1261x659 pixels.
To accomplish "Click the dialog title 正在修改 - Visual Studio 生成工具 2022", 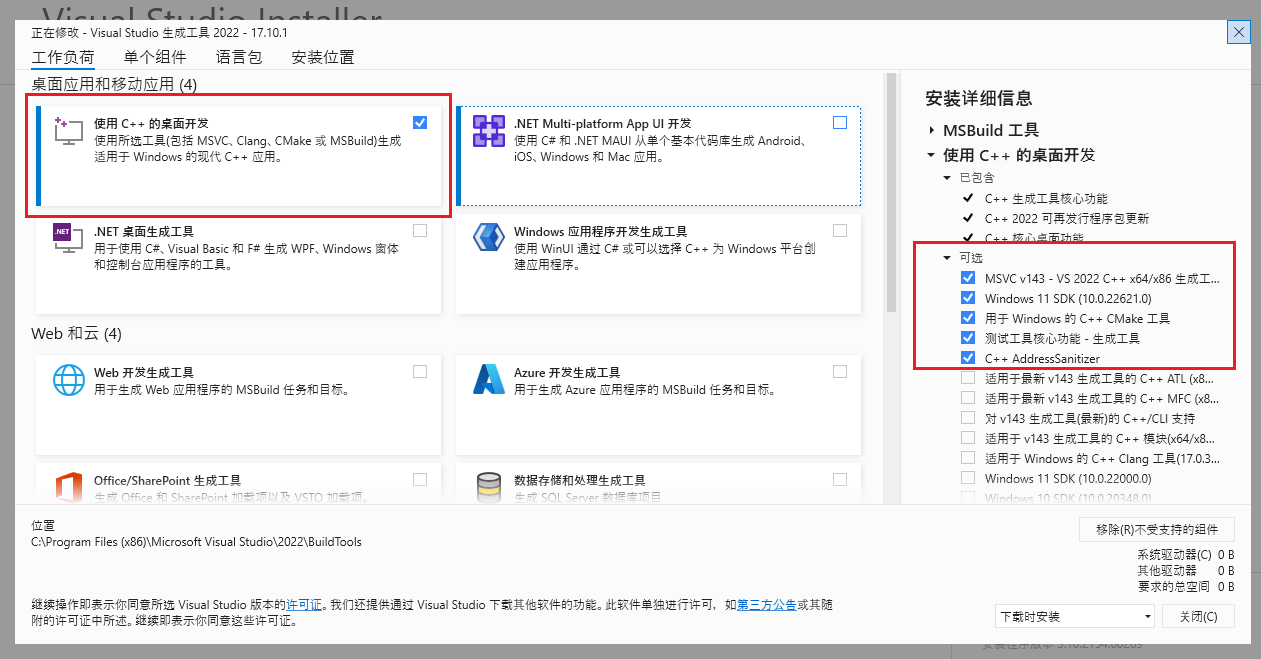I will [x=158, y=32].
